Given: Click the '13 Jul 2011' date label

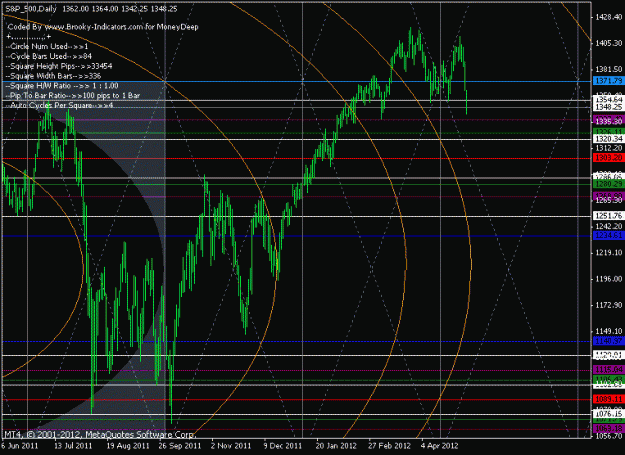Looking at the screenshot, I should coord(73,445).
